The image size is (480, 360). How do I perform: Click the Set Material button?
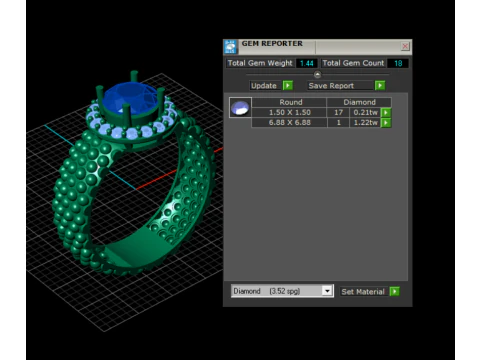tap(363, 292)
